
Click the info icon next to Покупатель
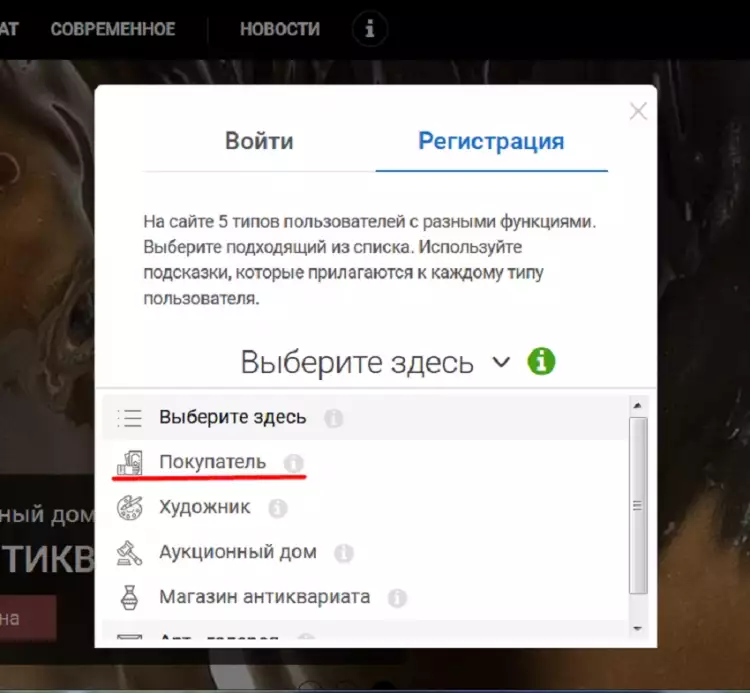pyautogui.click(x=293, y=463)
